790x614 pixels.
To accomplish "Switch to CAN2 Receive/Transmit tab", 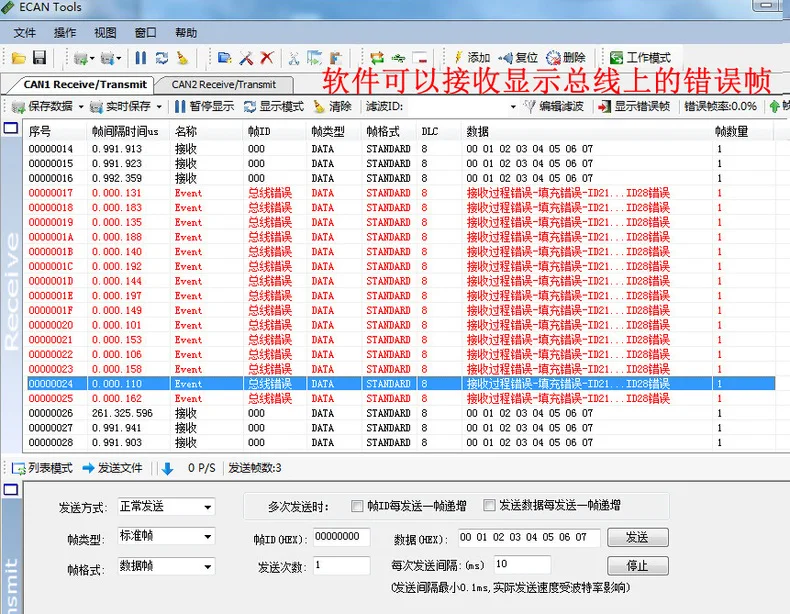I will click(224, 85).
